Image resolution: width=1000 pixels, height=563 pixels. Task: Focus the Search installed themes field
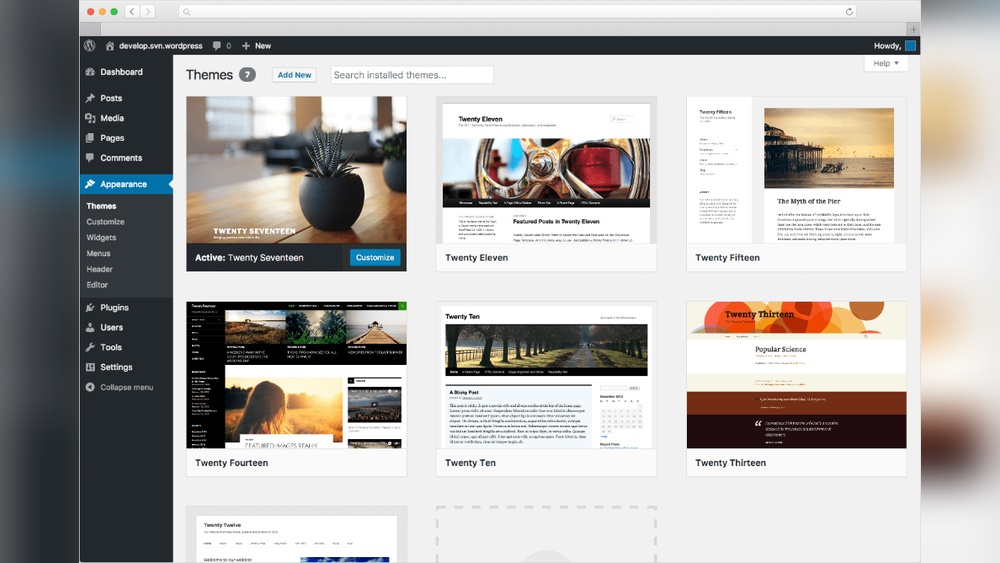pos(412,75)
